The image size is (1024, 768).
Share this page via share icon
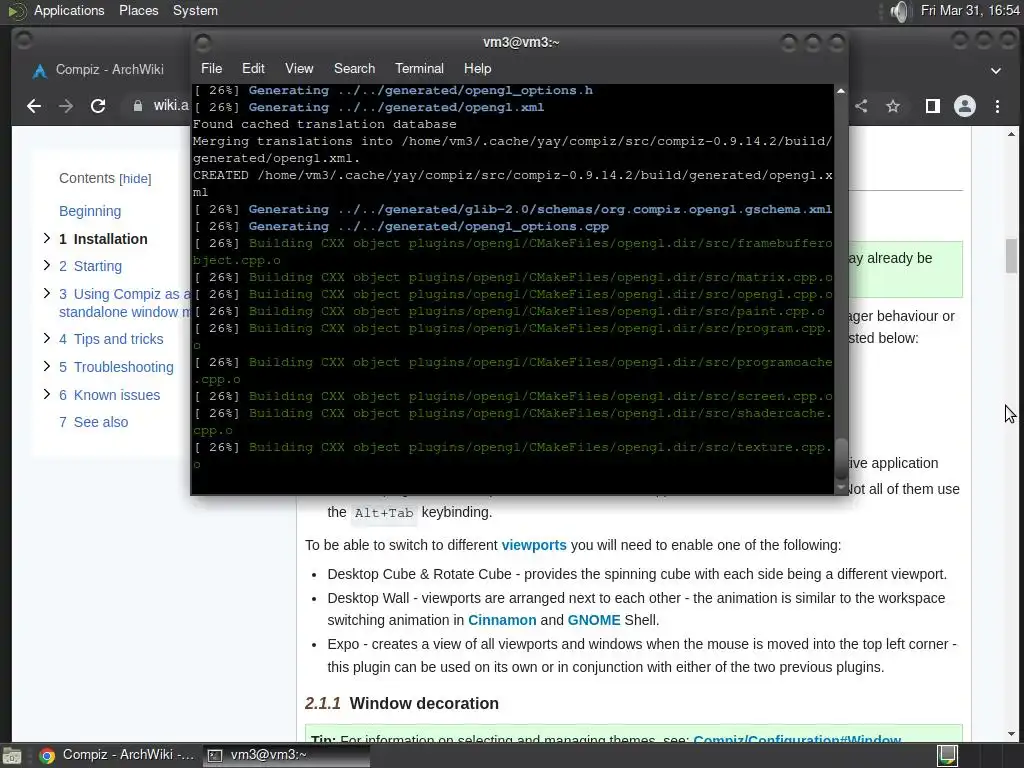point(861,106)
